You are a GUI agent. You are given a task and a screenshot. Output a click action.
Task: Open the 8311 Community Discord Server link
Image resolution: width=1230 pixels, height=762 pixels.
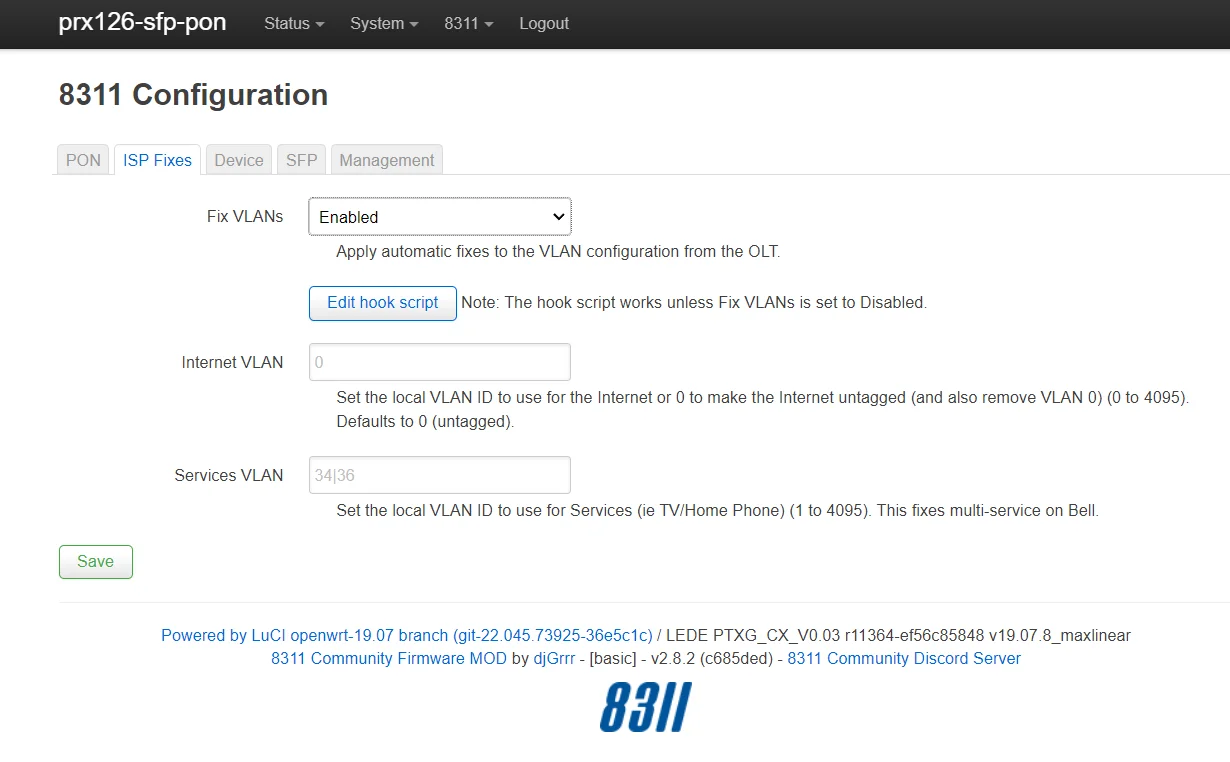904,658
